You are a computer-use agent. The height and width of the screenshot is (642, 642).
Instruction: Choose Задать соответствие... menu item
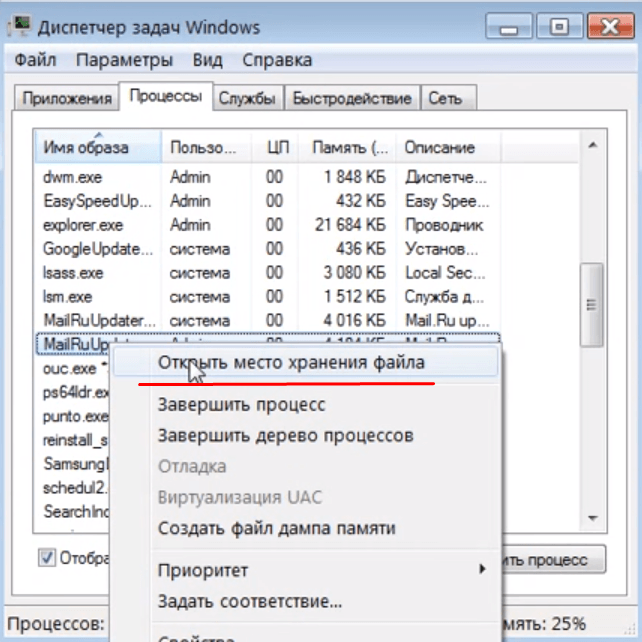tap(305, 601)
